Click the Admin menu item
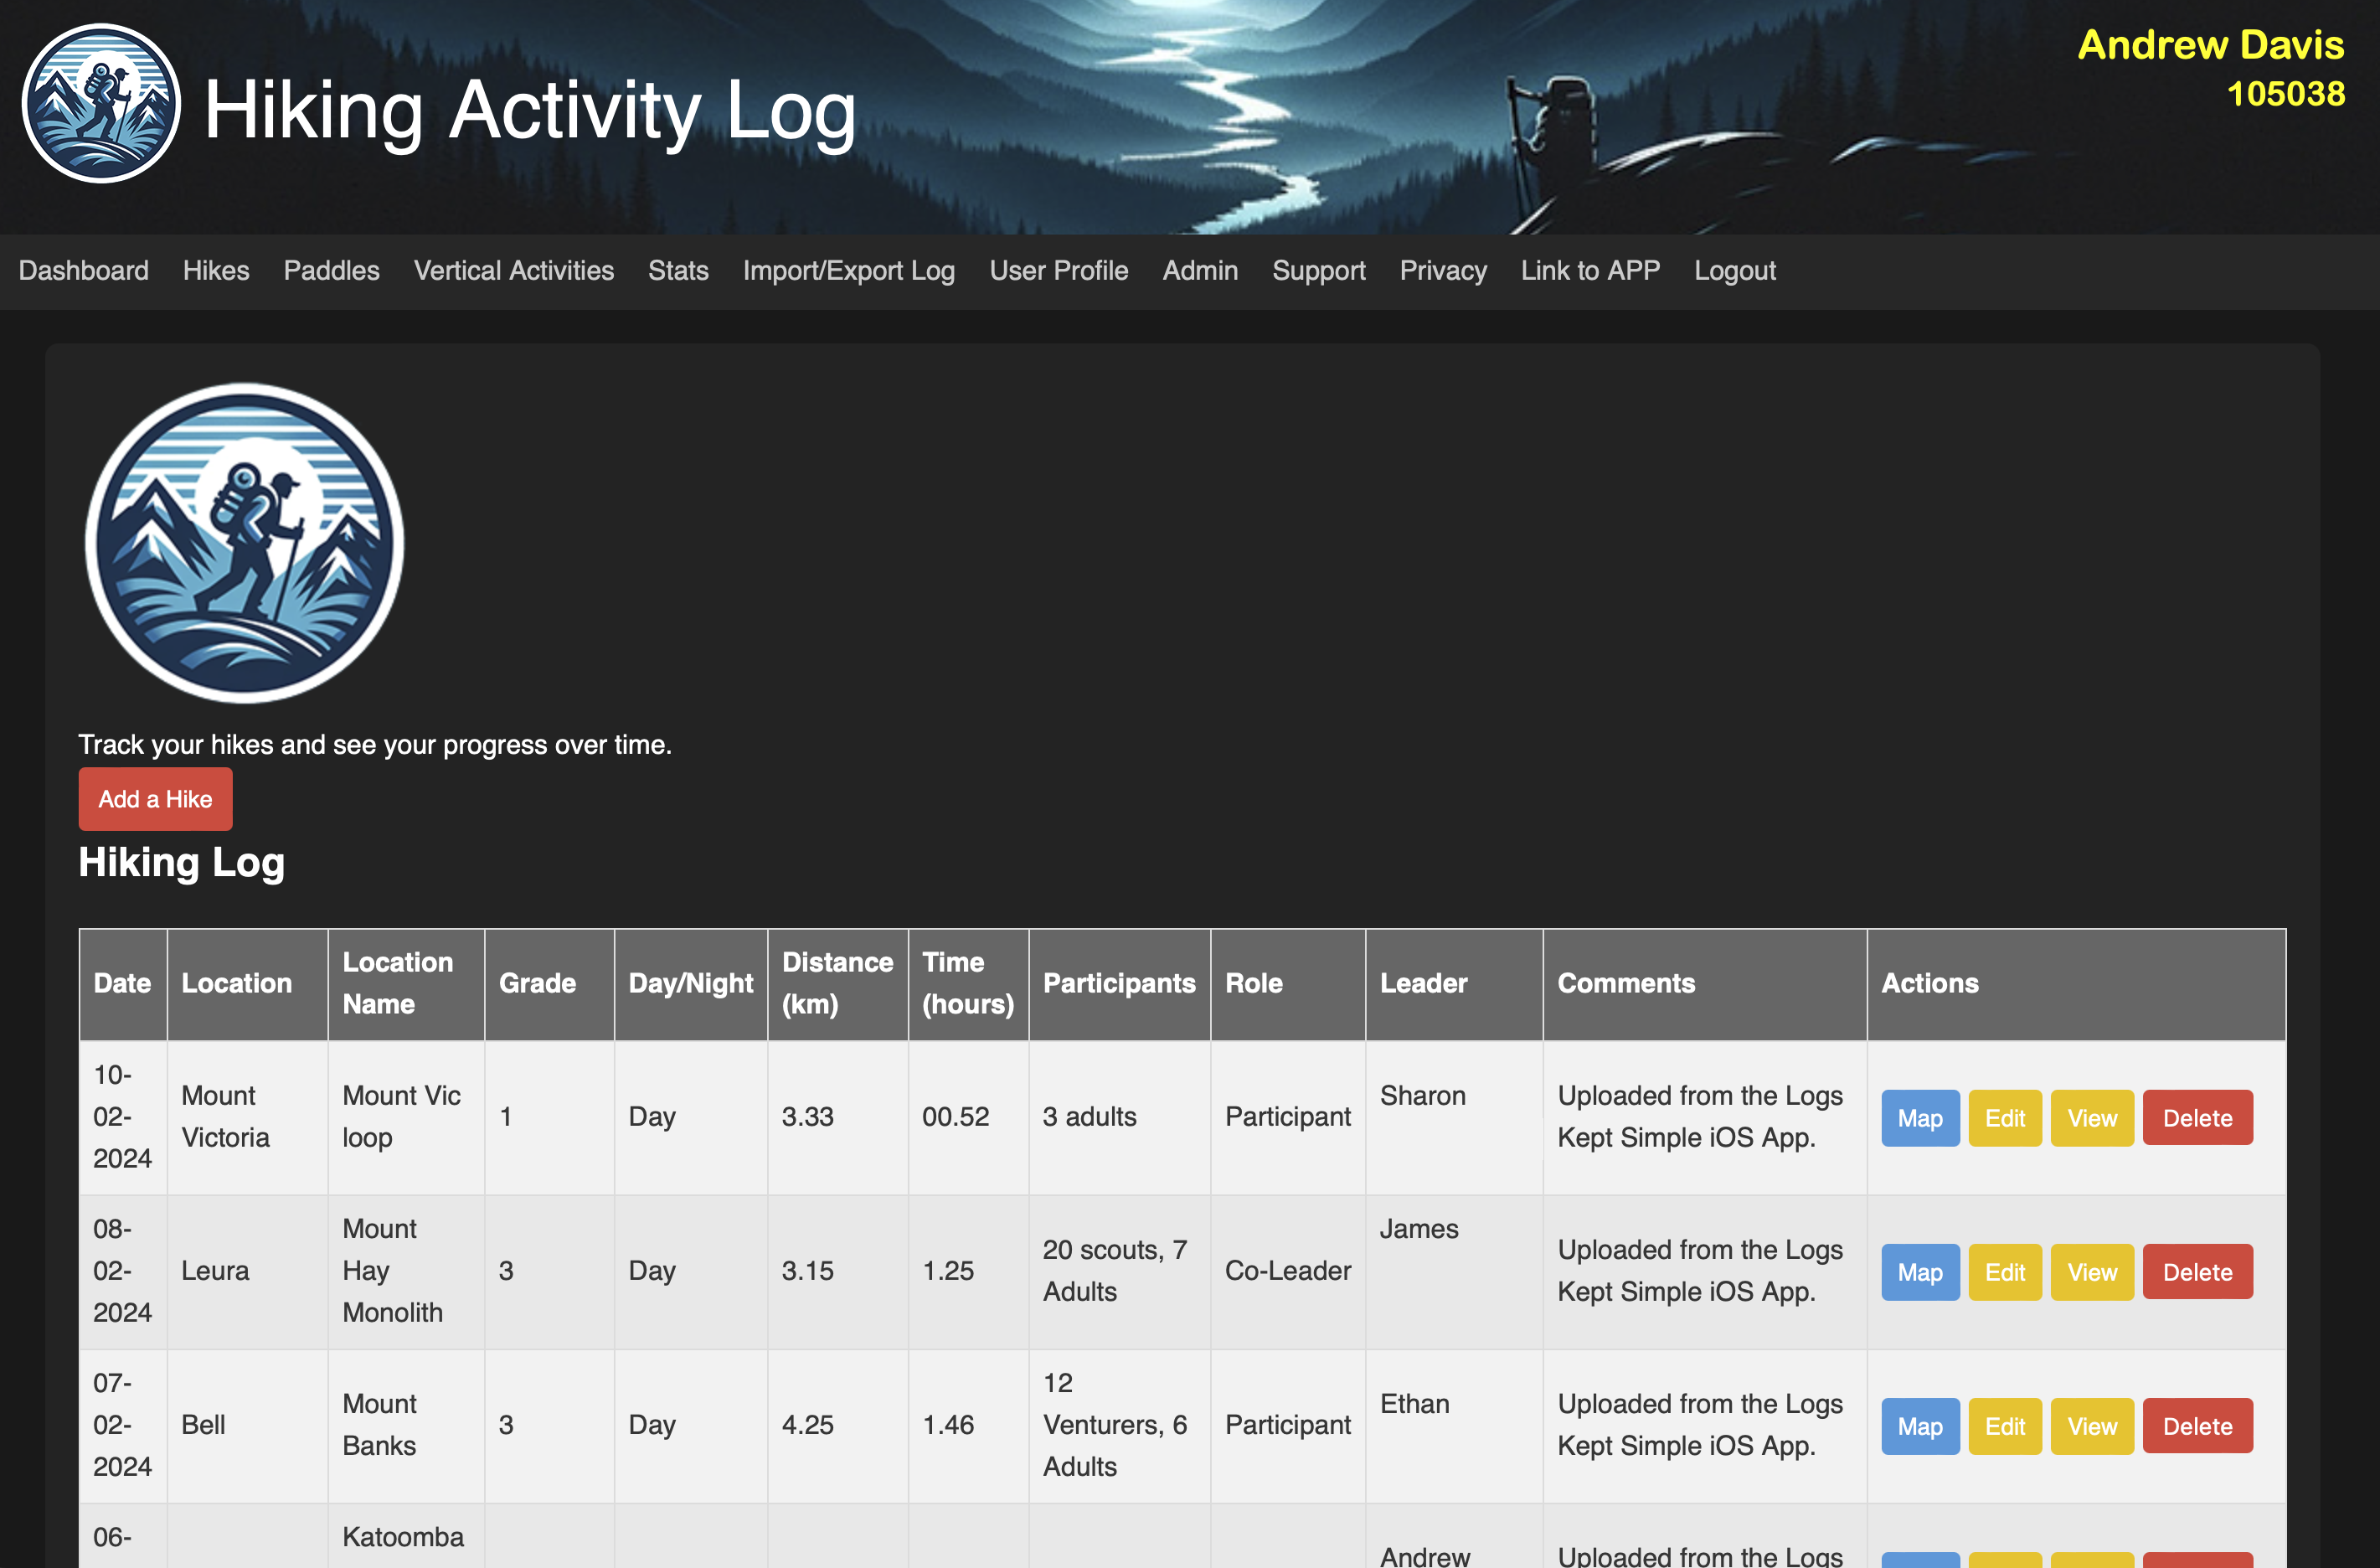Image resolution: width=2380 pixels, height=1568 pixels. [1199, 271]
